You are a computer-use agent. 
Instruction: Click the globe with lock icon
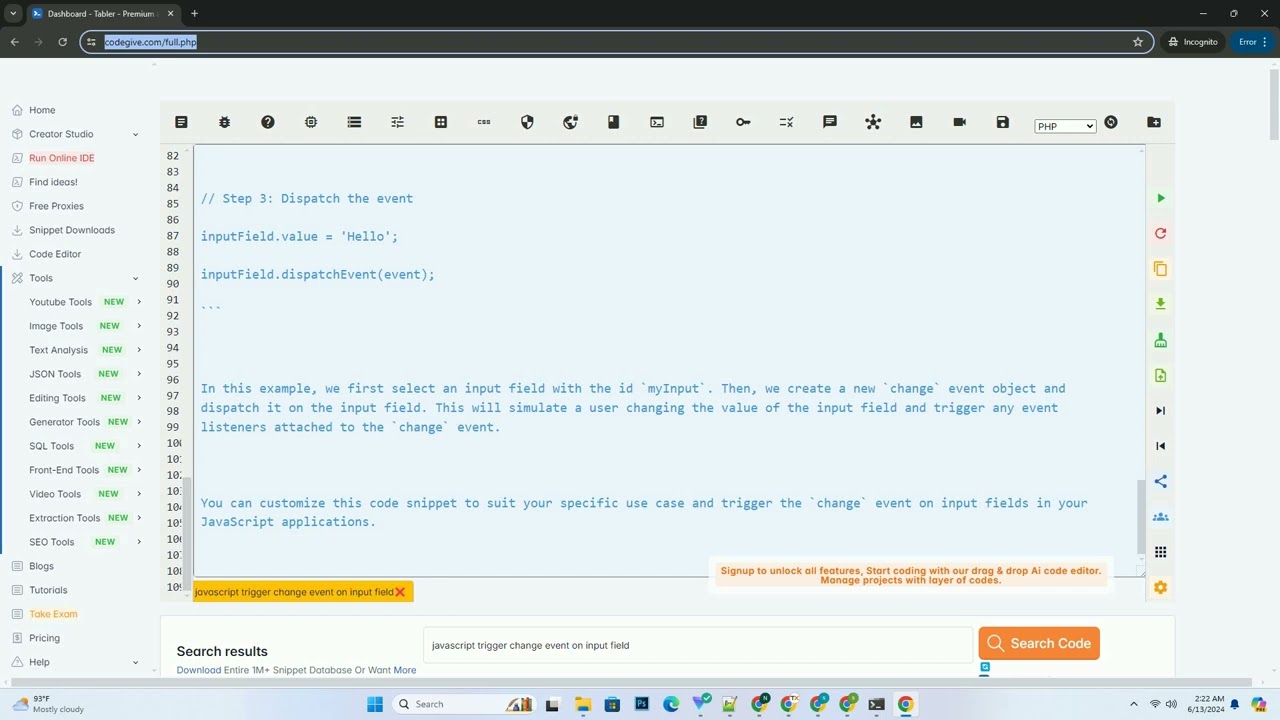coord(570,122)
